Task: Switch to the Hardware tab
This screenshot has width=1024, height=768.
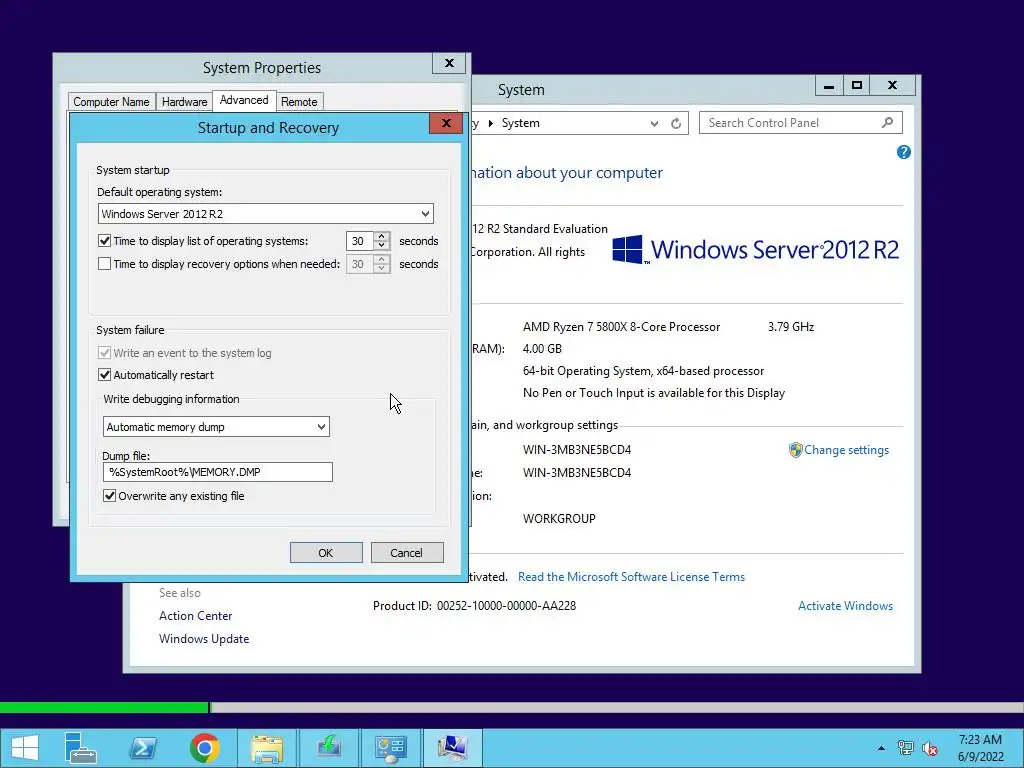Action: (184, 102)
